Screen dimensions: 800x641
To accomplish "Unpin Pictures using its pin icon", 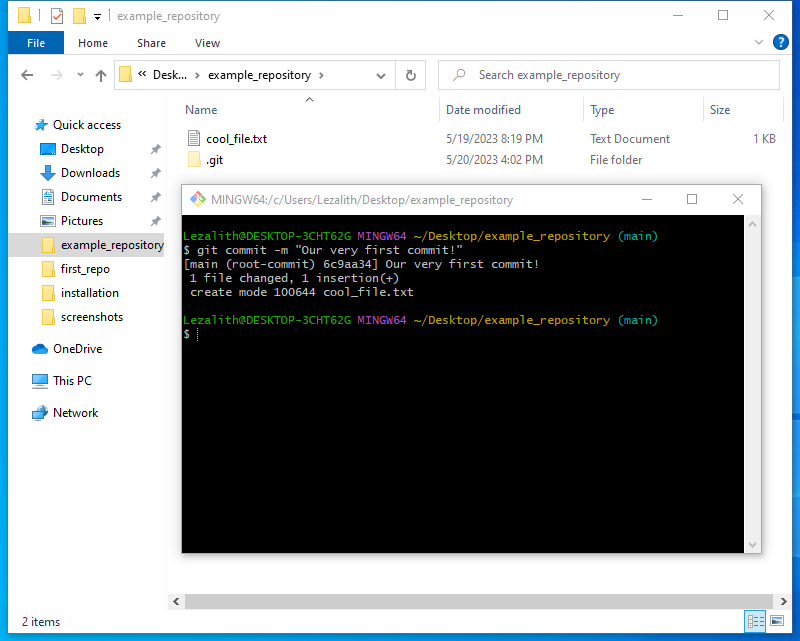I will coord(156,221).
